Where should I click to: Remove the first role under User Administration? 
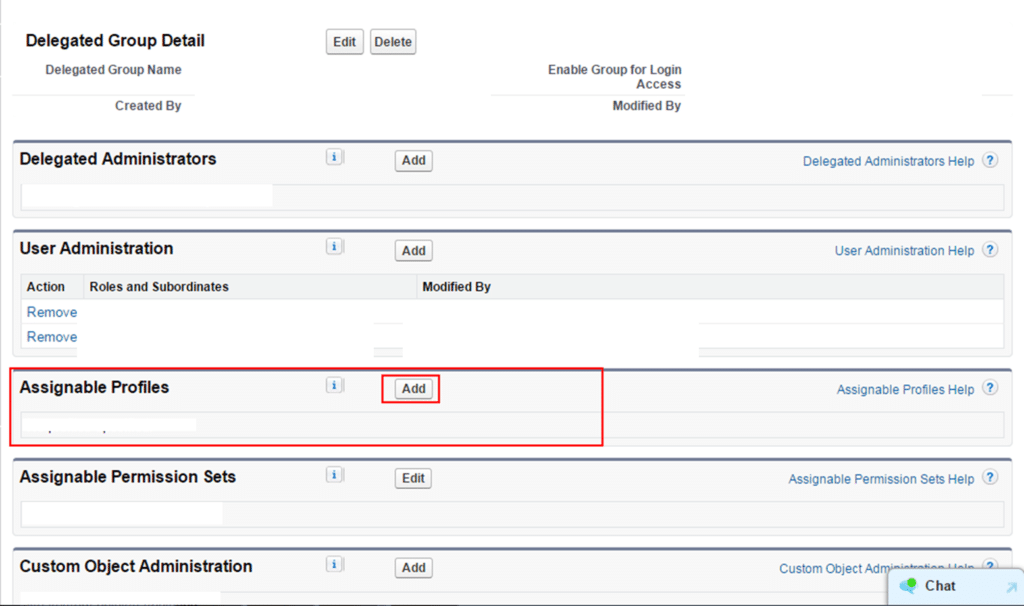52,312
